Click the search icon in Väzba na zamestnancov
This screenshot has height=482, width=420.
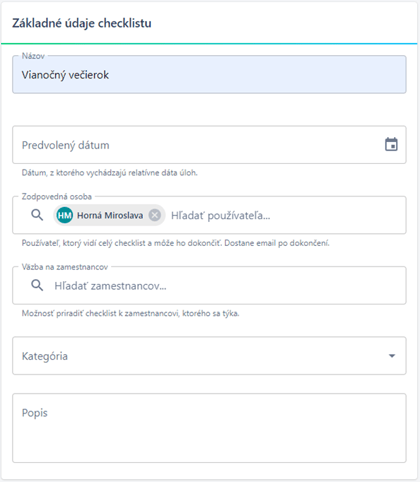point(37,285)
